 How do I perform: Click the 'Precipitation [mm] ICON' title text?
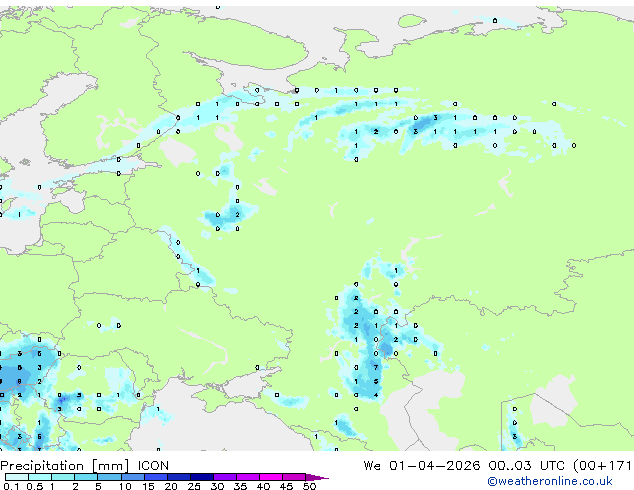click(x=85, y=466)
